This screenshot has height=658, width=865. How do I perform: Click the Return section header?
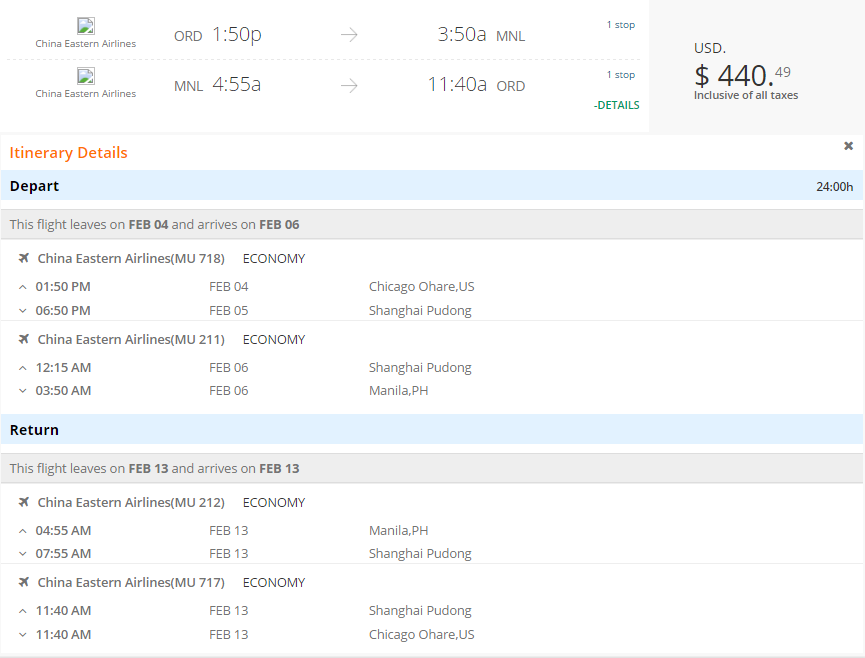(432, 430)
